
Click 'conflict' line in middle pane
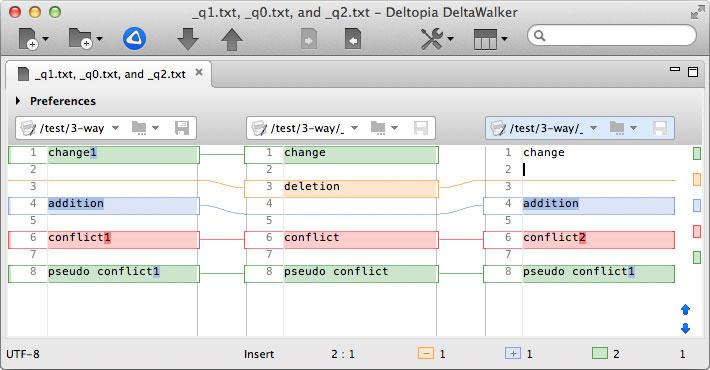click(341, 240)
